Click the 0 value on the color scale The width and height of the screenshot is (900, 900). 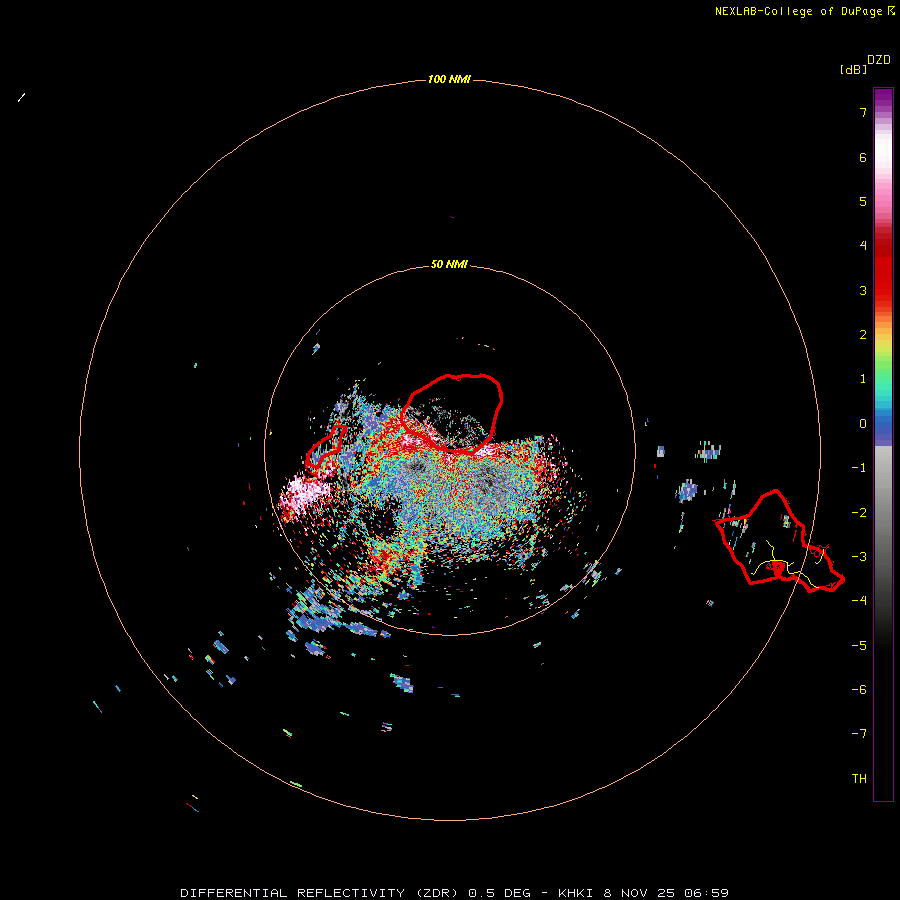coord(863,424)
